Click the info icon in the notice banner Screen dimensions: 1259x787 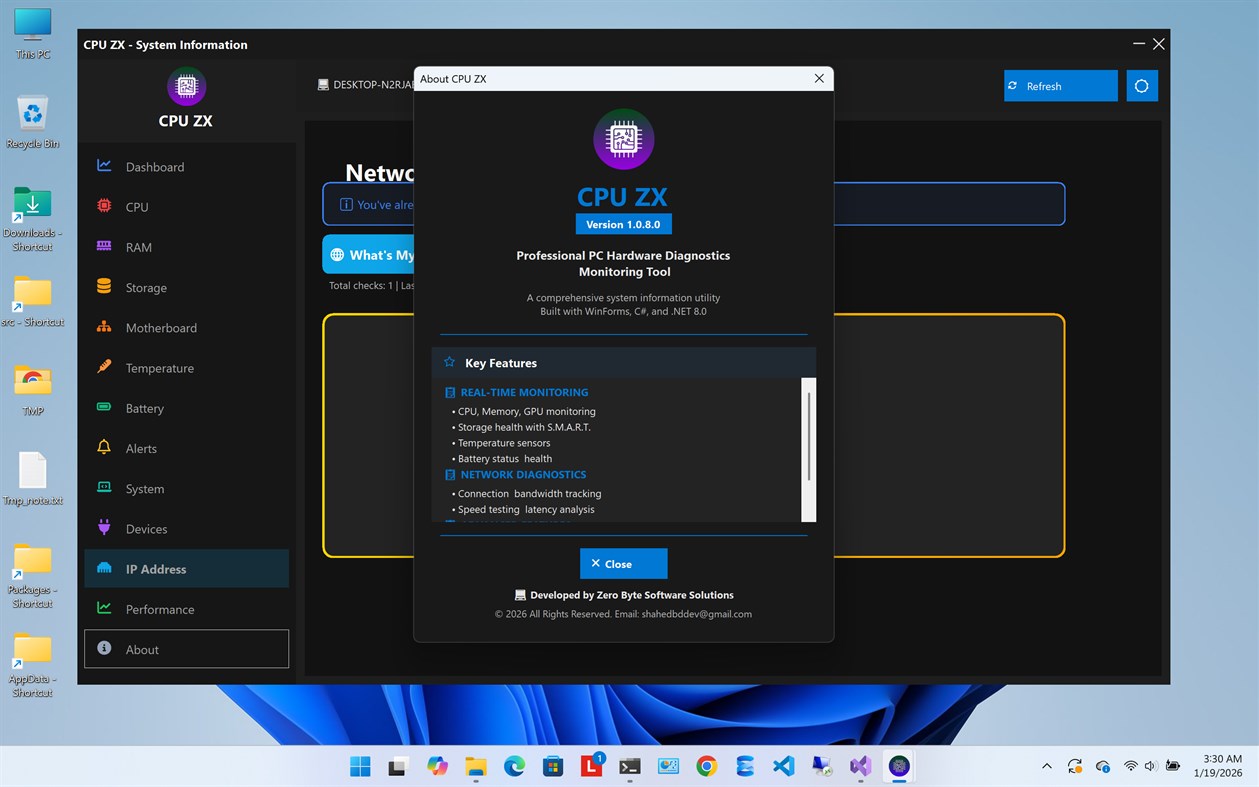[x=346, y=204]
